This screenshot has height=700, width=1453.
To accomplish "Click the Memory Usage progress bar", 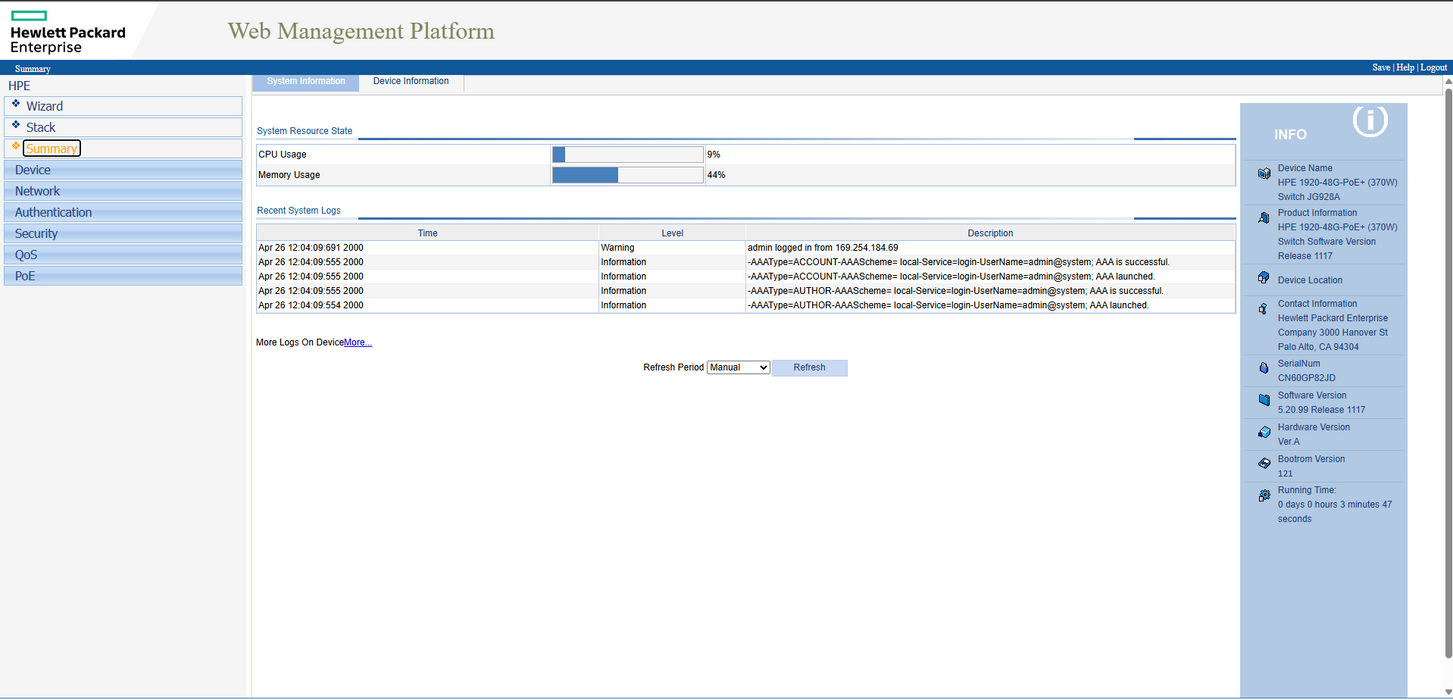I will (627, 175).
